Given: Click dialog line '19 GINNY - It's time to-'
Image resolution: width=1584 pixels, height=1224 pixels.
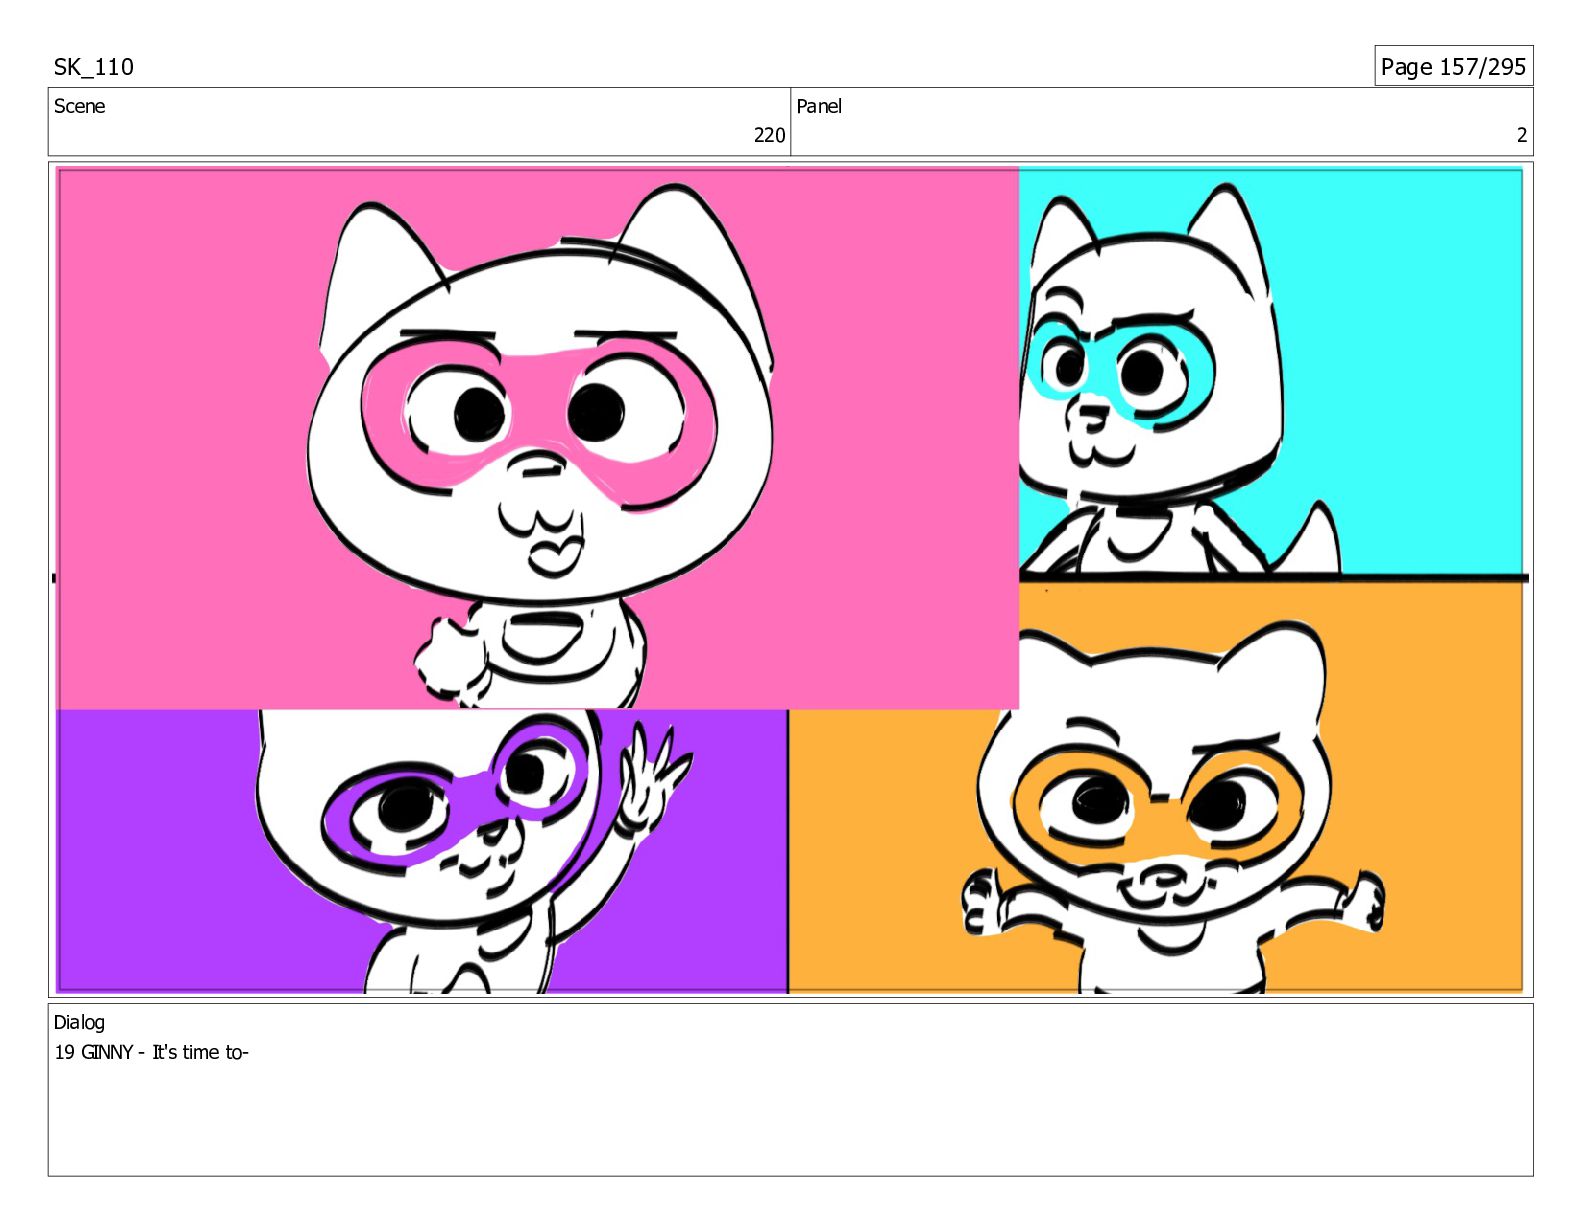Looking at the screenshot, I should (x=151, y=1052).
